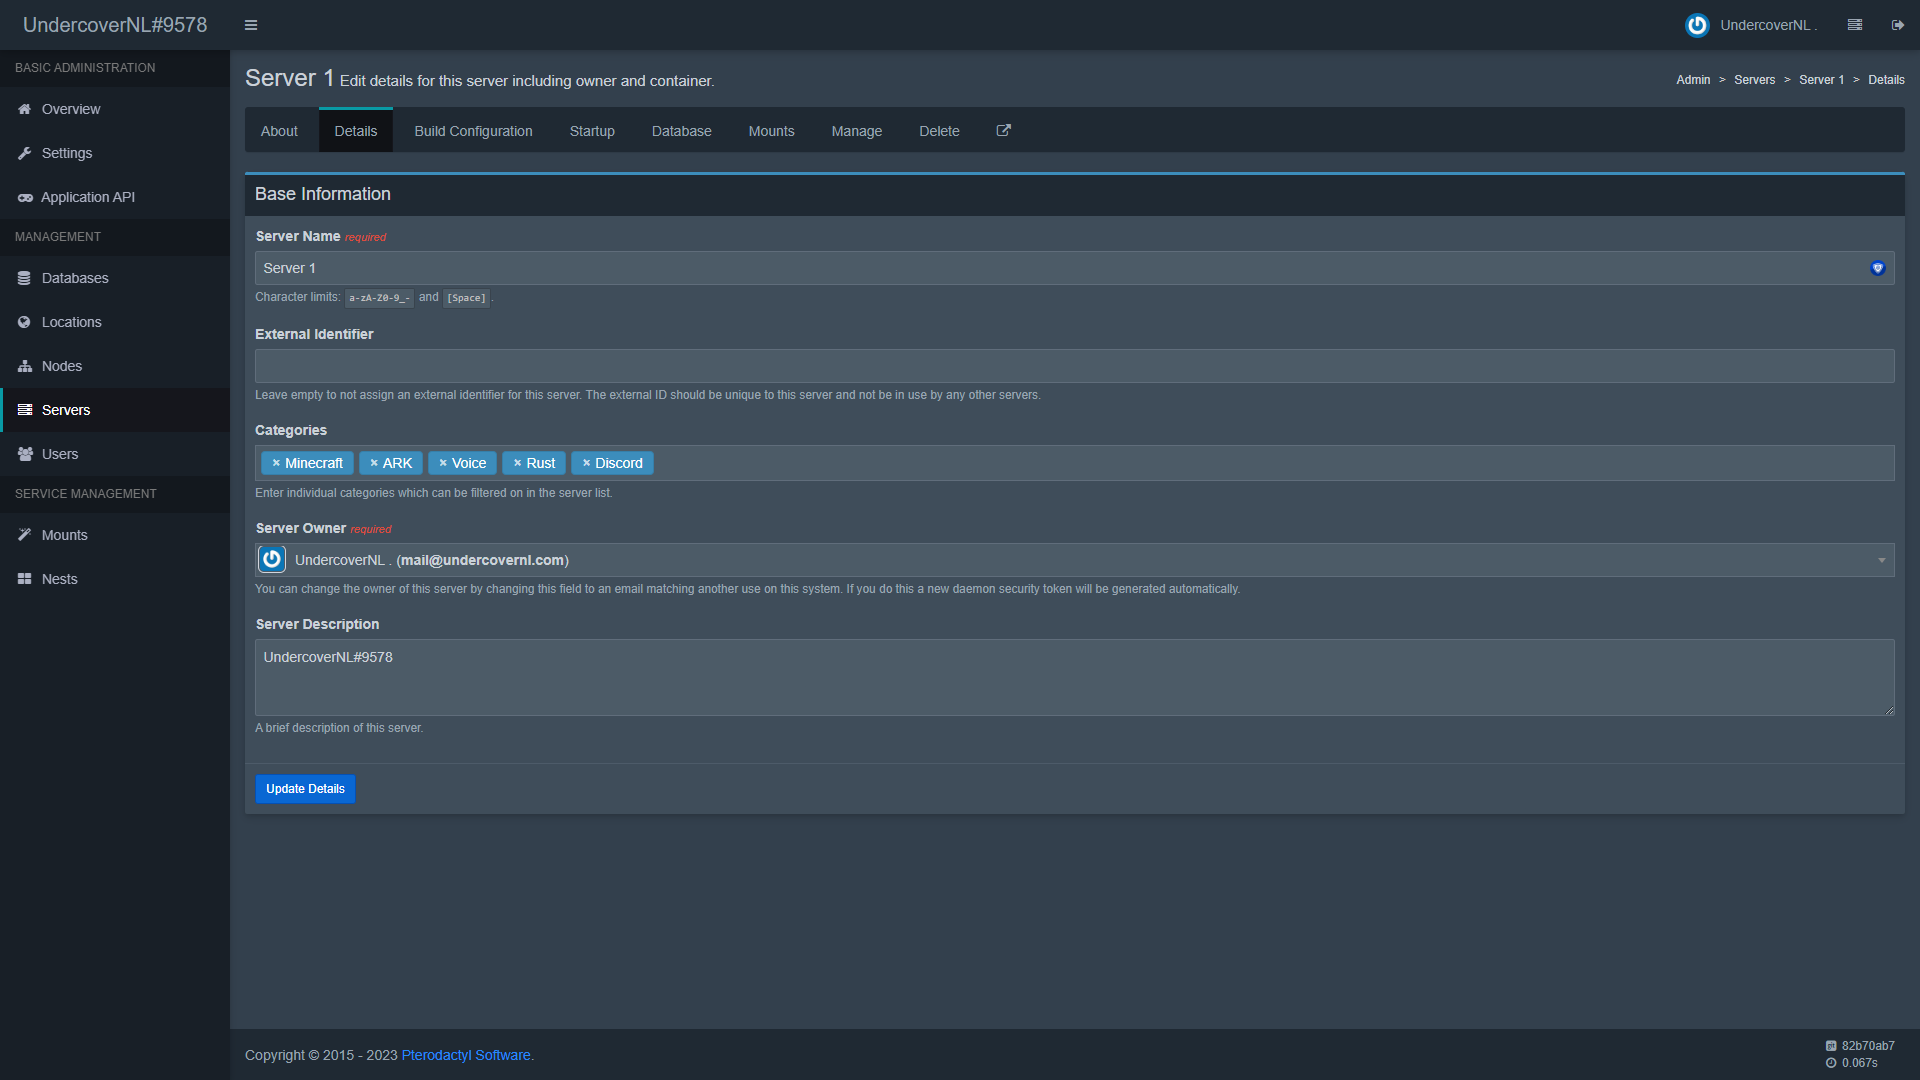
Task: Click into the Server Description text area
Action: coord(1074,677)
